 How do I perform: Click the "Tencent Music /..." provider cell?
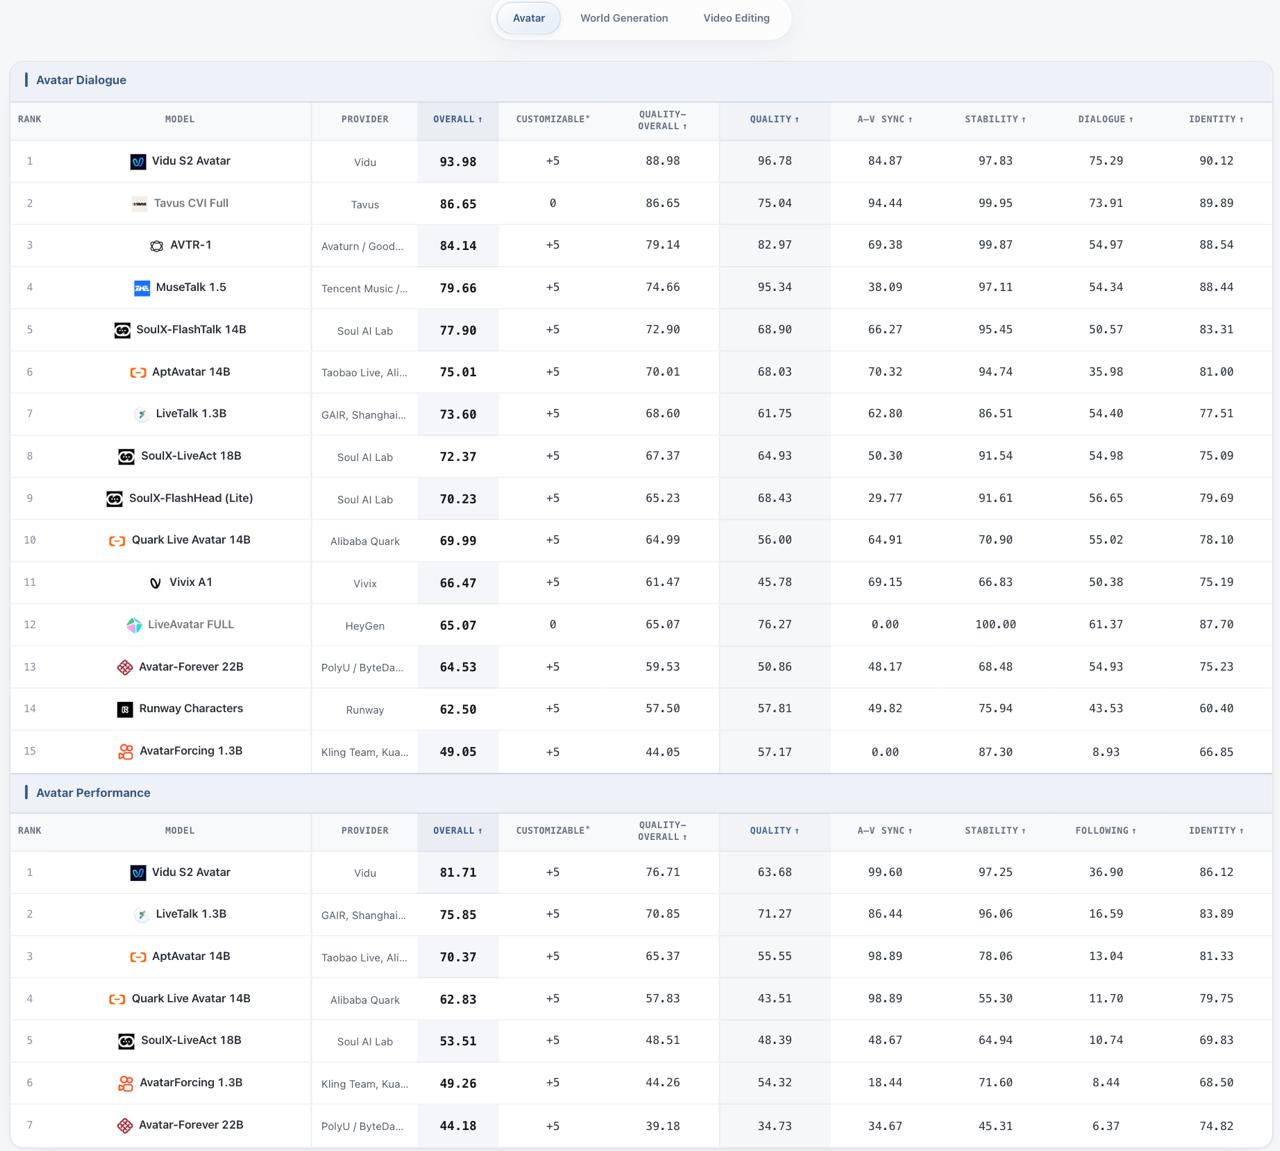click(x=365, y=289)
